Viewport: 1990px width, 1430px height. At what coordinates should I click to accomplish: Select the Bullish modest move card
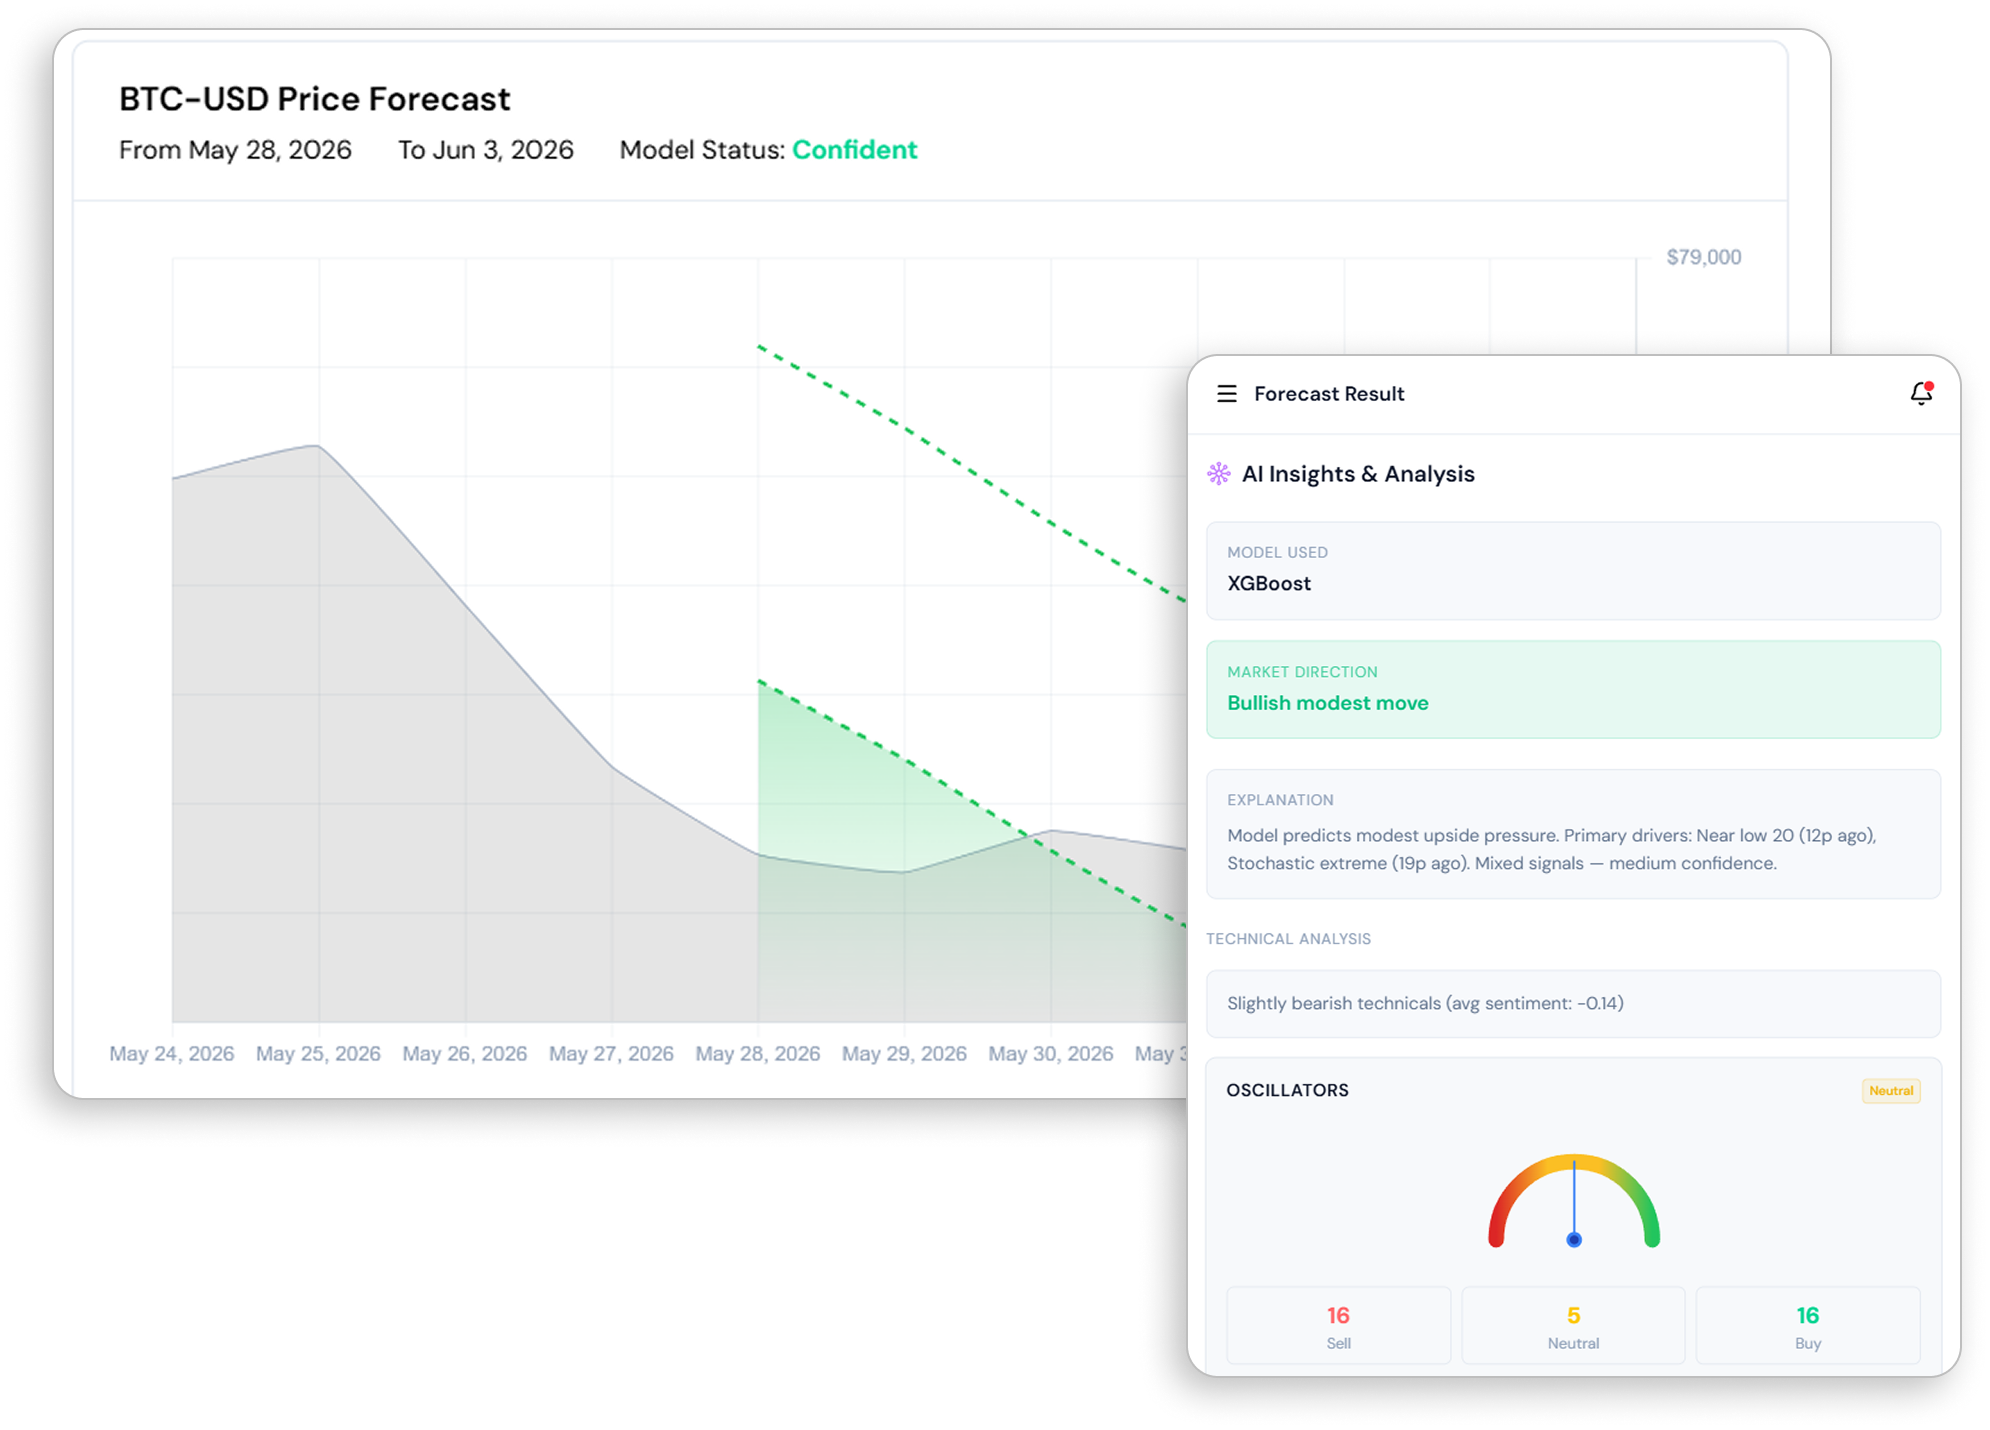click(x=1573, y=690)
